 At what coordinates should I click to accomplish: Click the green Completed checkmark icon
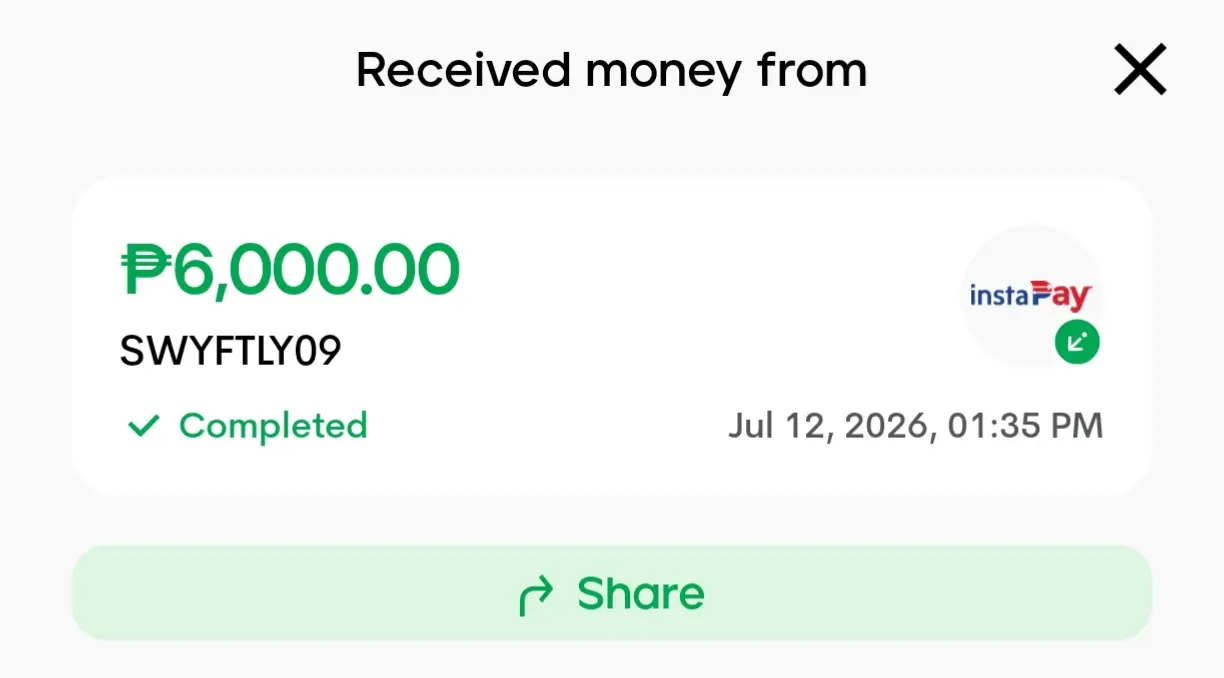tap(143, 427)
